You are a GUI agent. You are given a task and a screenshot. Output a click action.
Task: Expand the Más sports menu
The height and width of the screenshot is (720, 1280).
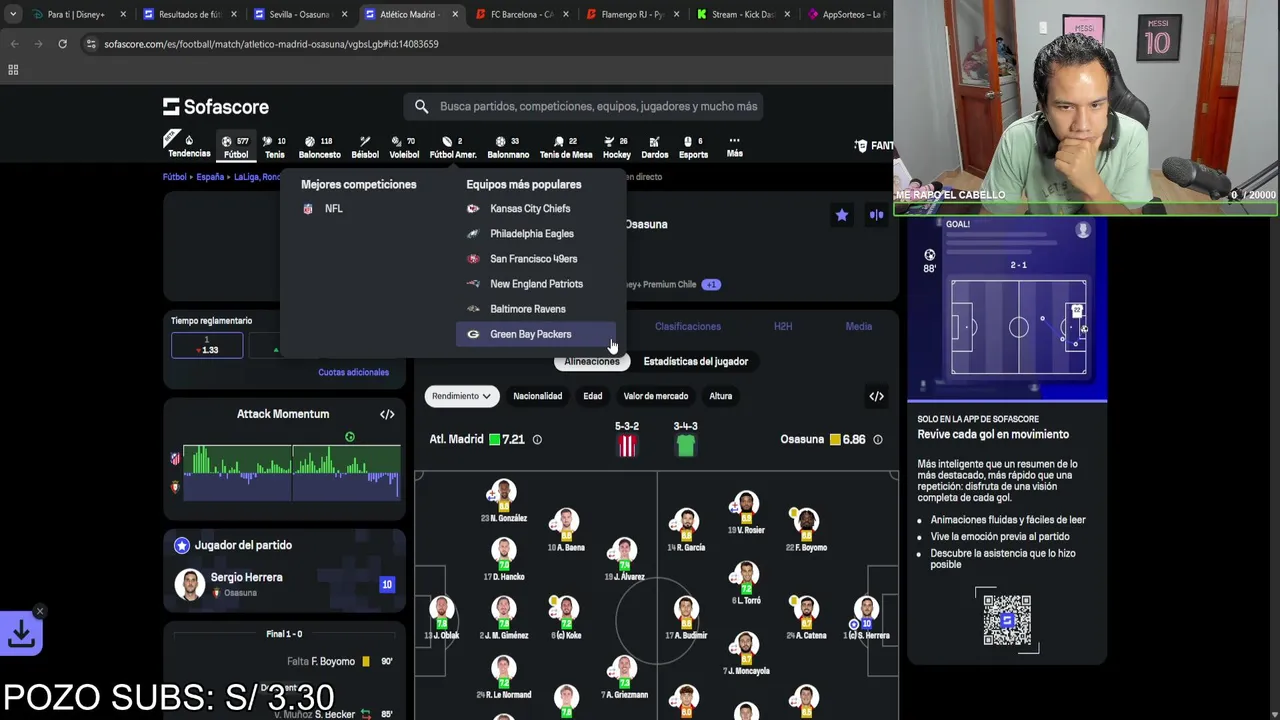(734, 146)
